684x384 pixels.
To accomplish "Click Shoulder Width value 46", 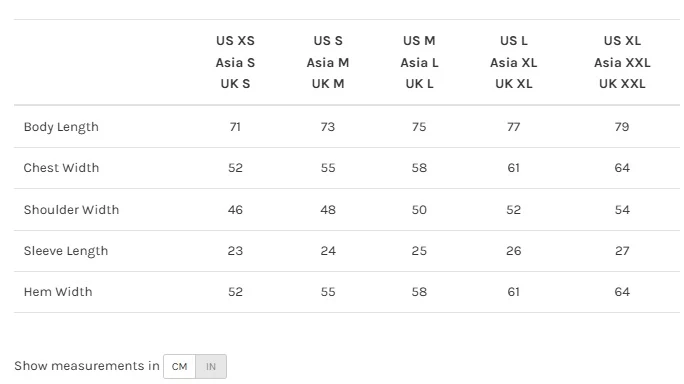I will click(x=235, y=210).
